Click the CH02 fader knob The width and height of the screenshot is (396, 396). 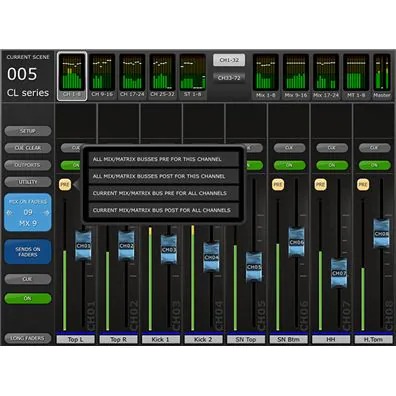point(126,246)
